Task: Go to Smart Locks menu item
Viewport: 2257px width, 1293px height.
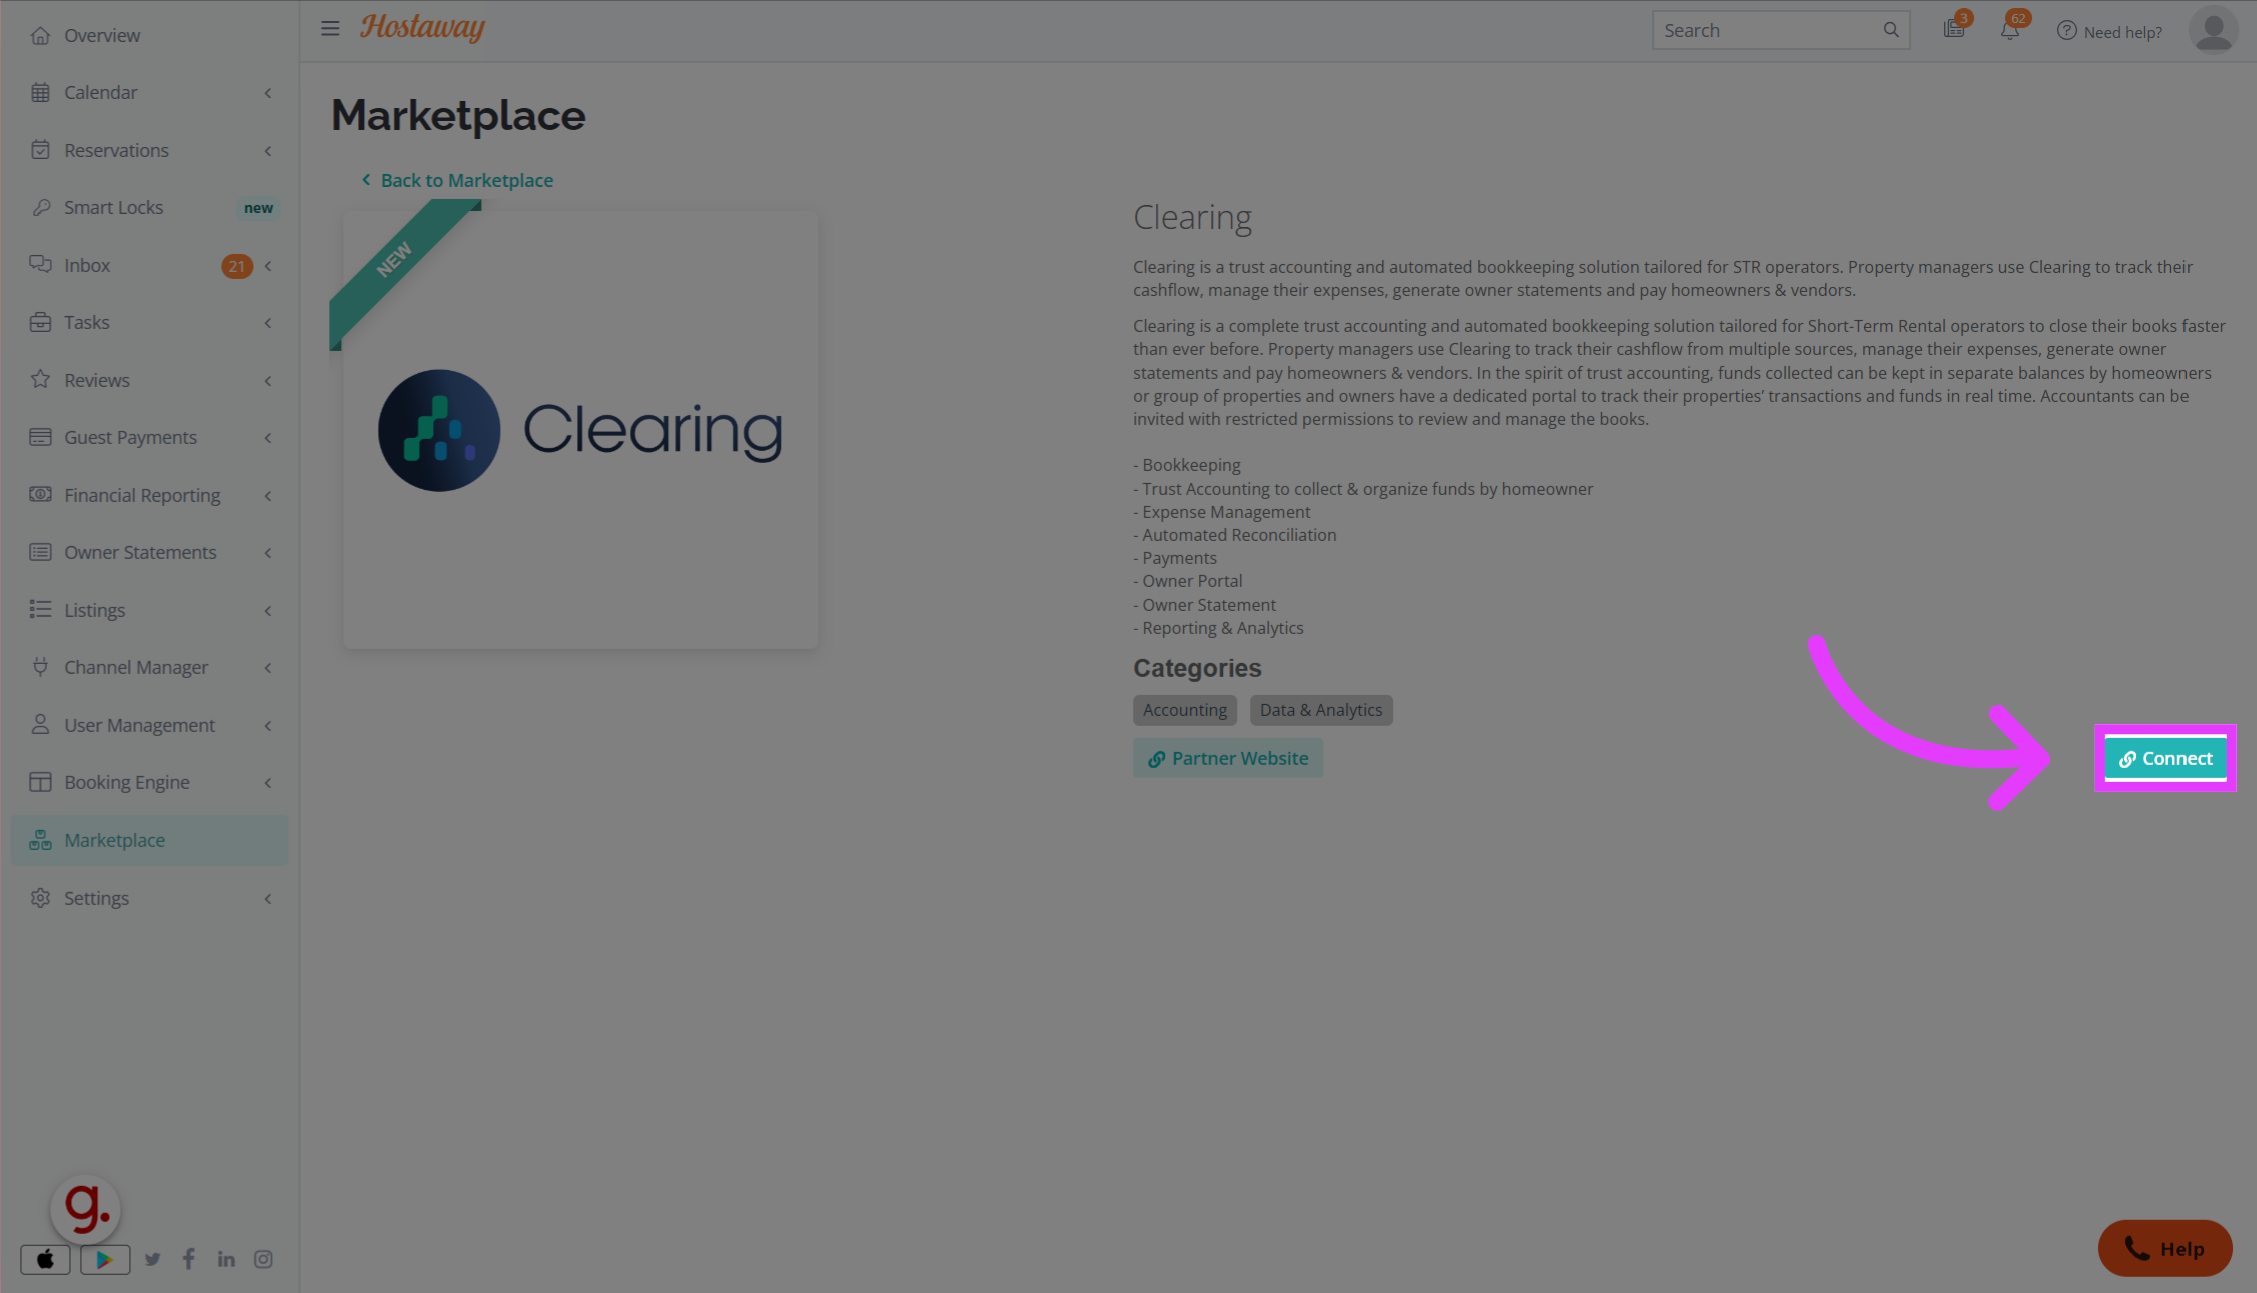Action: pyautogui.click(x=113, y=207)
